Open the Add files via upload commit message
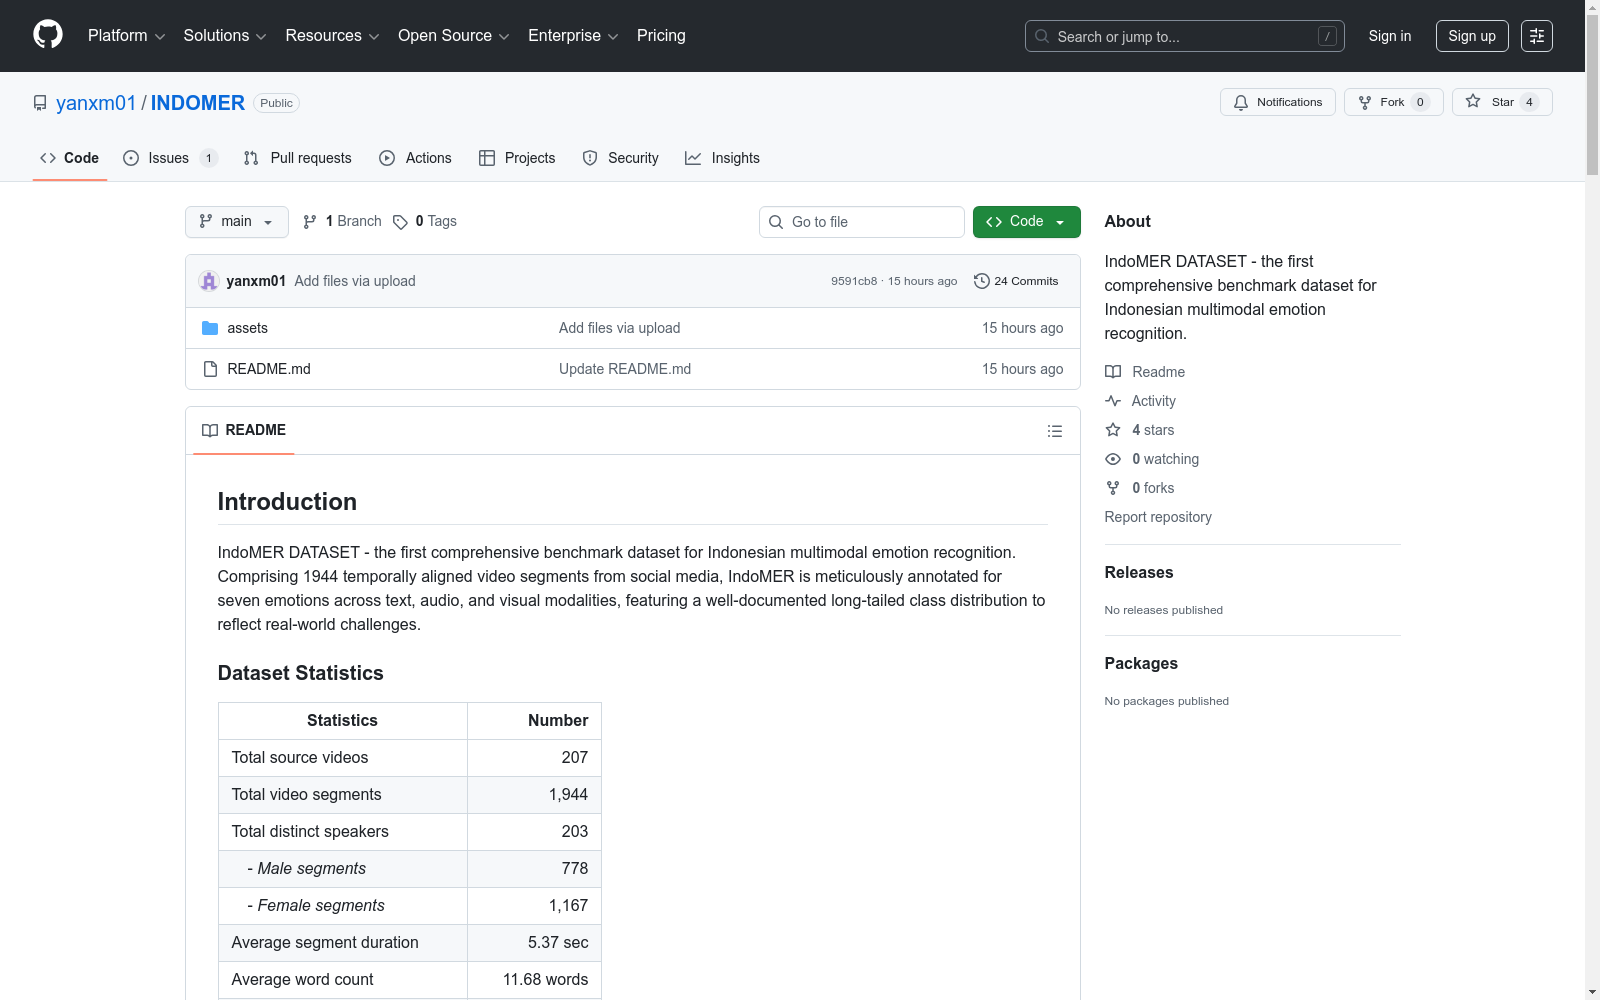1600x1000 pixels. [355, 281]
